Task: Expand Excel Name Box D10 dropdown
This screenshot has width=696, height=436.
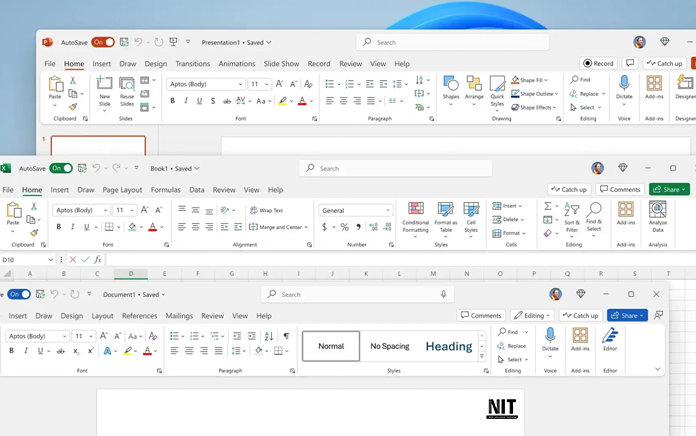Action: (x=51, y=260)
